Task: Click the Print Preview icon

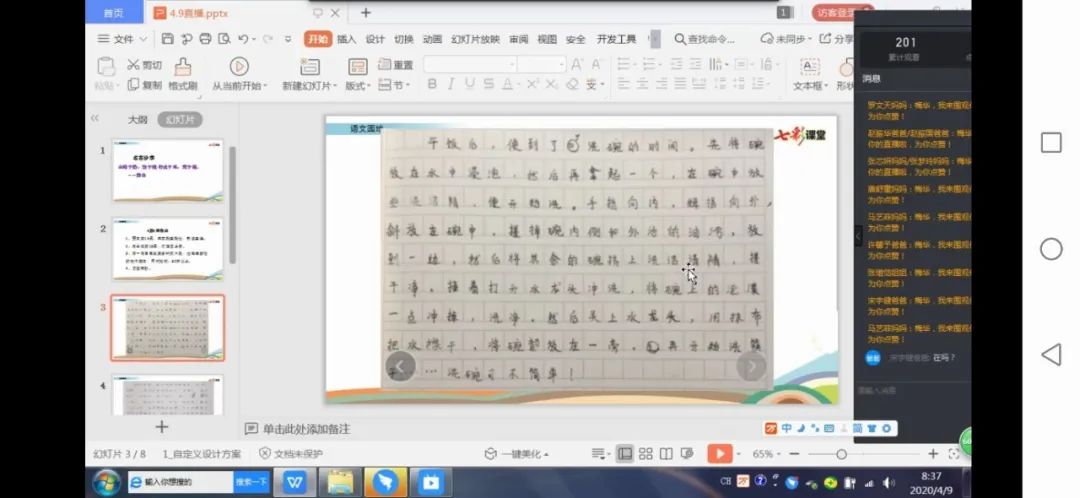Action: click(x=224, y=39)
